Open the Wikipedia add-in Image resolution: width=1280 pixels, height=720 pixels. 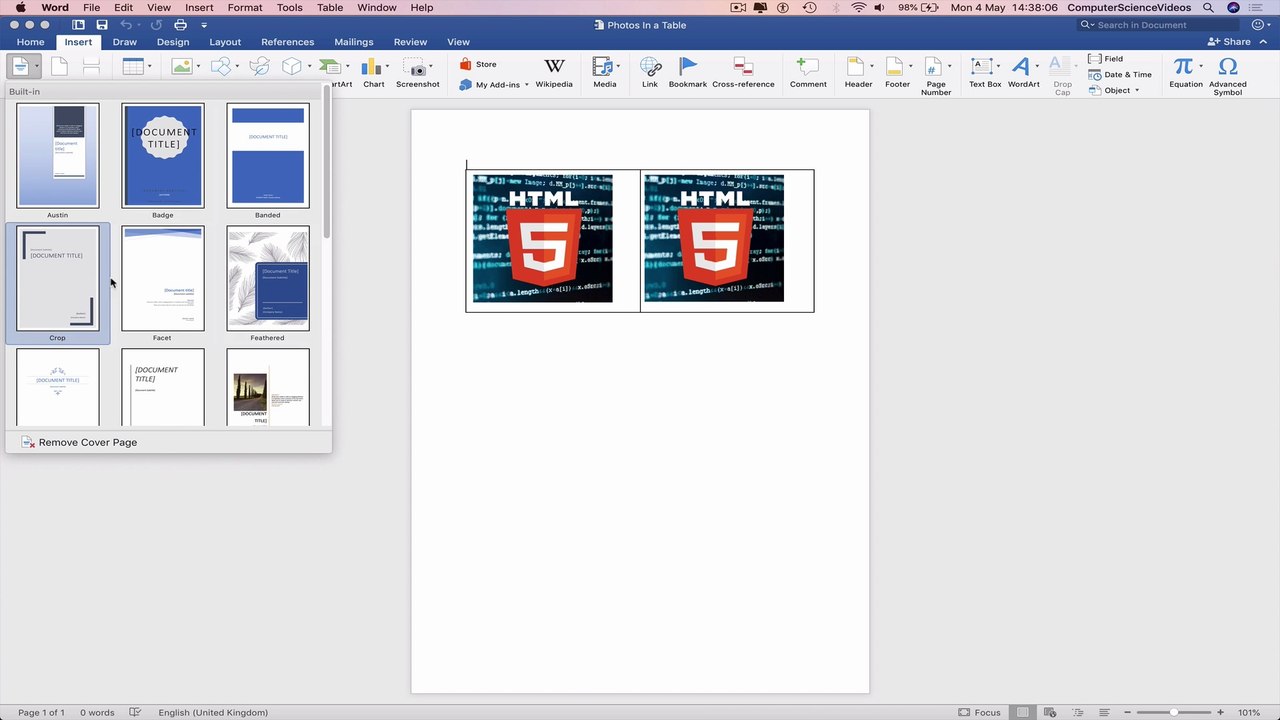click(x=554, y=72)
